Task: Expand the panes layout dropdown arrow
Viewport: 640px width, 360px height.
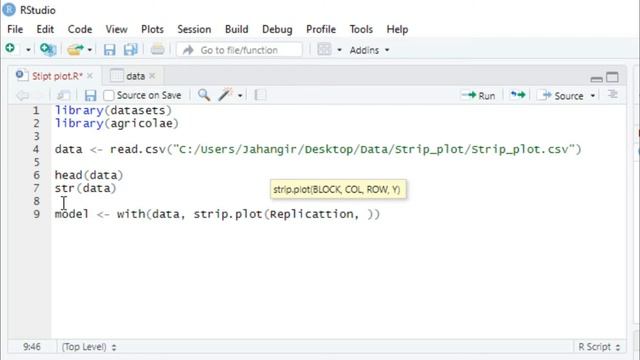Action: tap(339, 50)
